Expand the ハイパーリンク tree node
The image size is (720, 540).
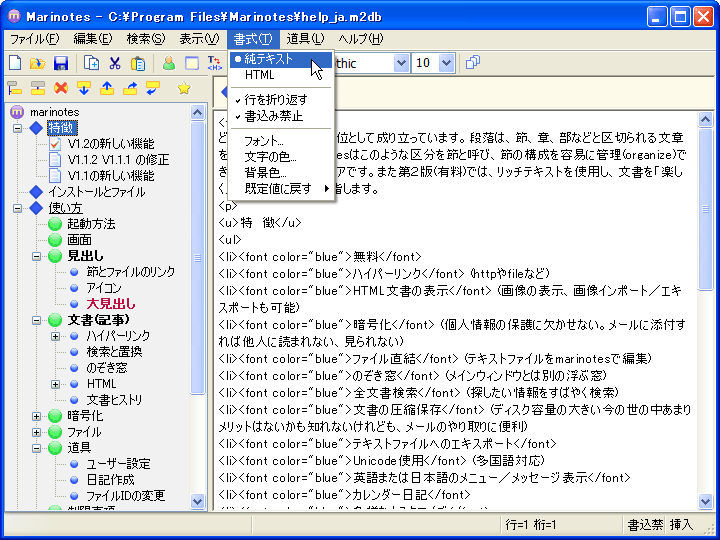tap(56, 336)
